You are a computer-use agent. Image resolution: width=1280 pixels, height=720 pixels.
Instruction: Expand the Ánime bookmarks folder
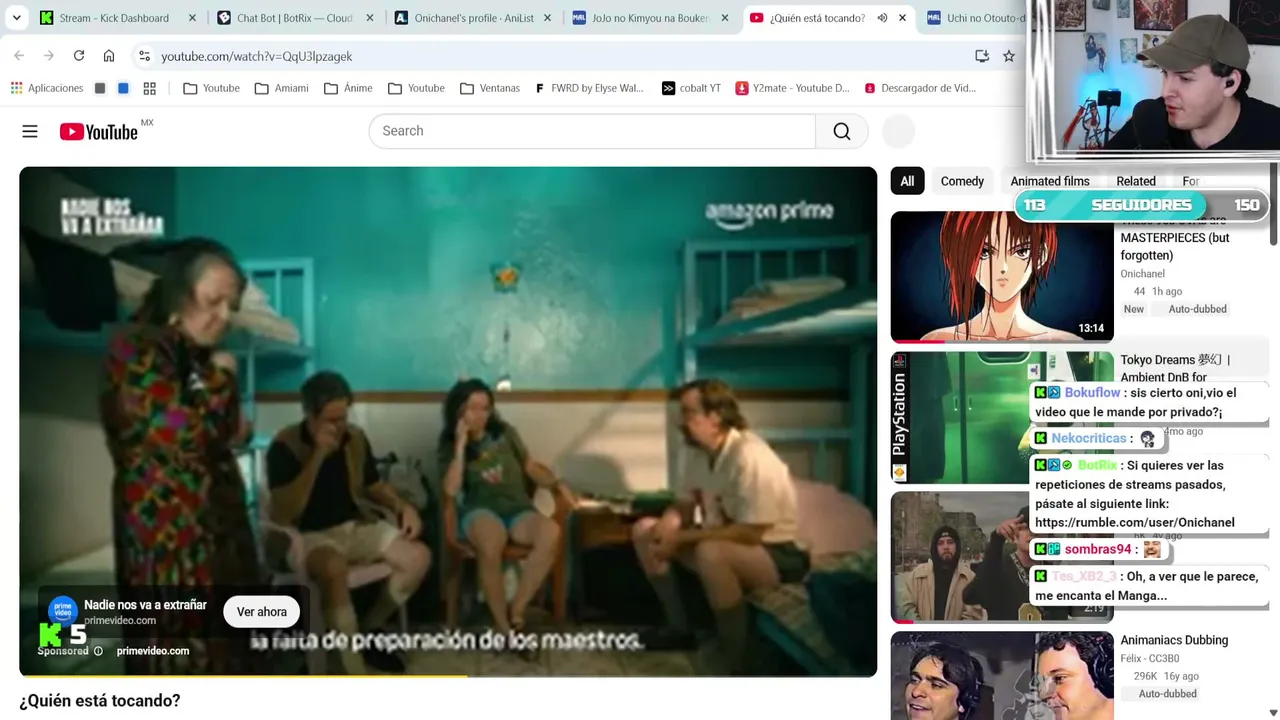(x=348, y=88)
